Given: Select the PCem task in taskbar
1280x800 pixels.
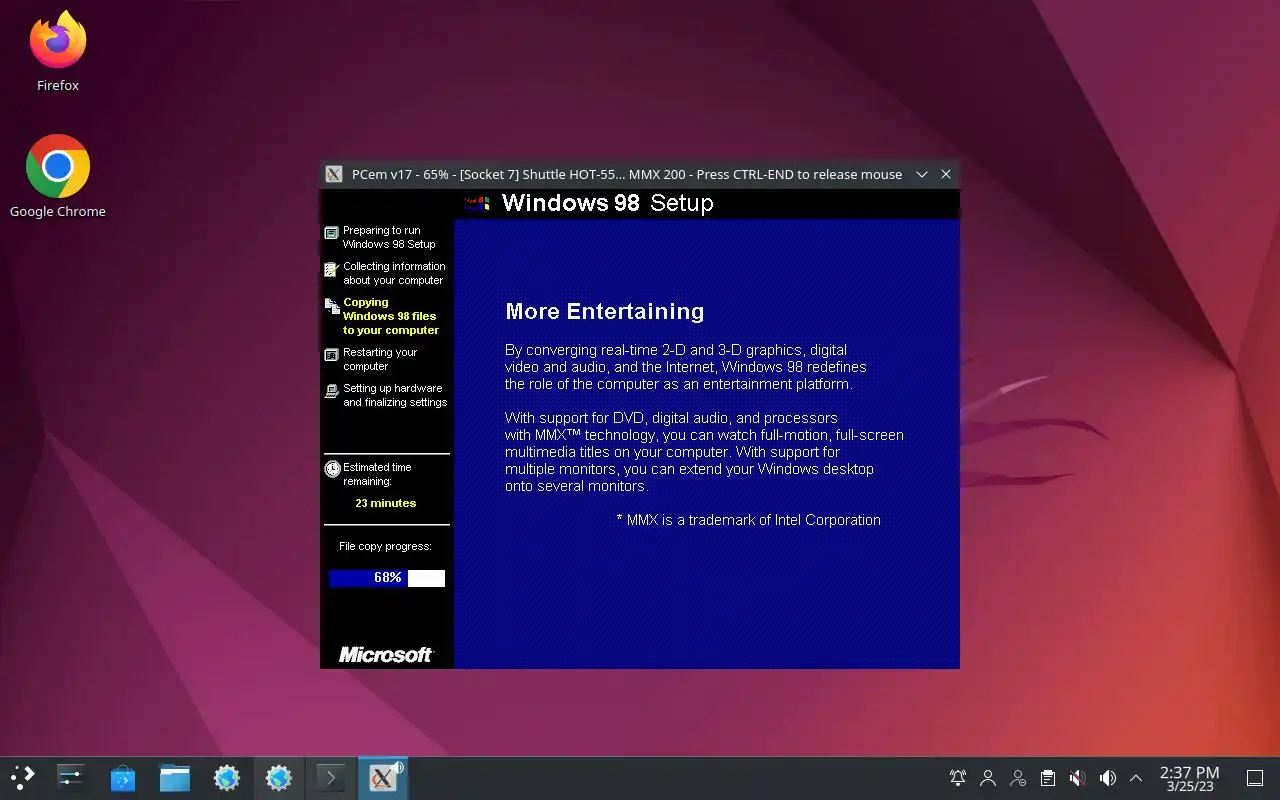Looking at the screenshot, I should click(x=382, y=778).
